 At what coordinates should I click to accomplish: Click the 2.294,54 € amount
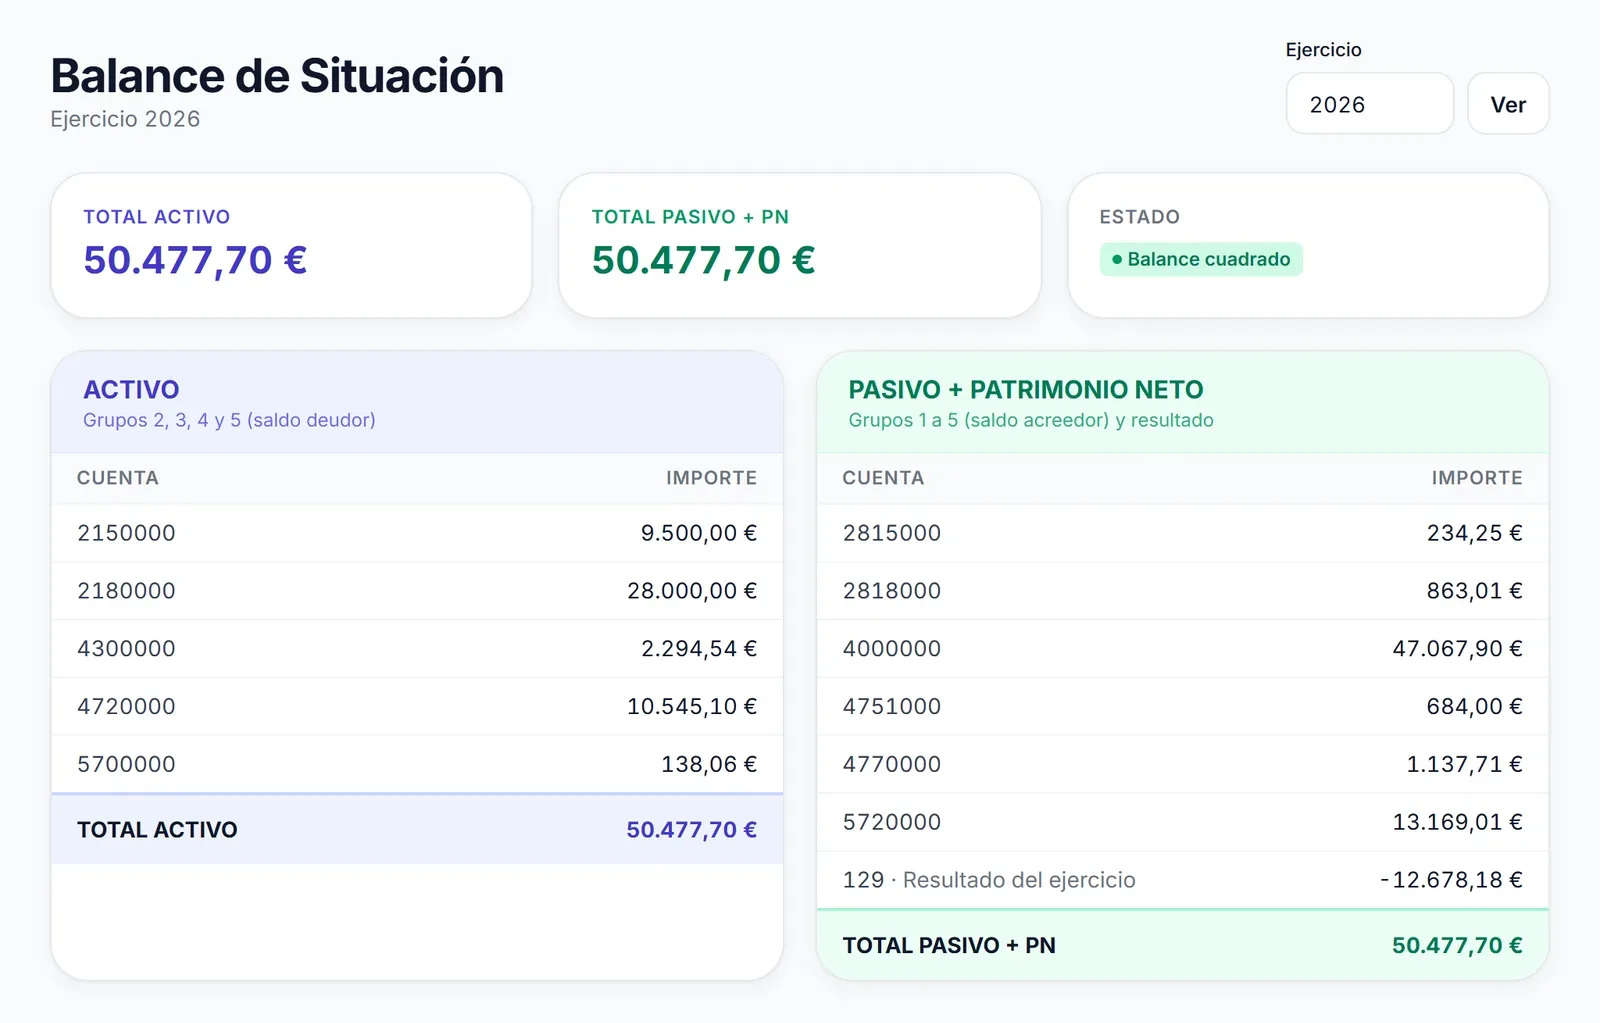[x=699, y=649]
